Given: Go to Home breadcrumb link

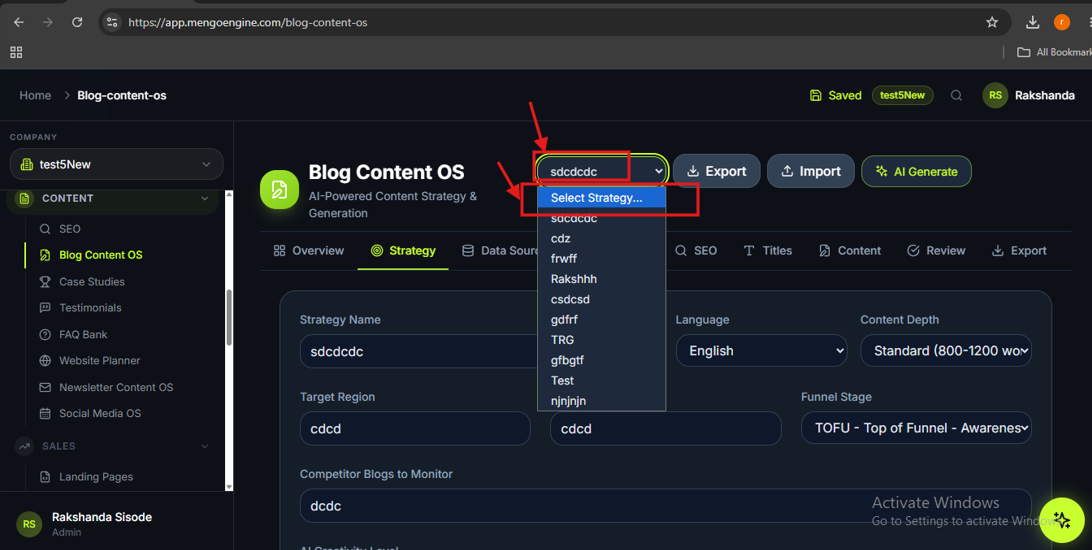Looking at the screenshot, I should point(35,95).
